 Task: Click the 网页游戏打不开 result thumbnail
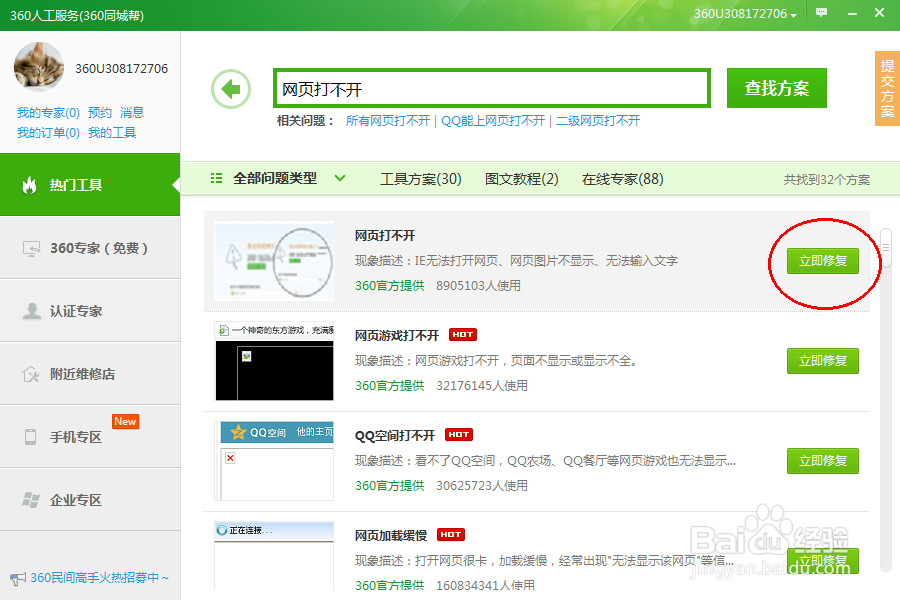click(274, 361)
